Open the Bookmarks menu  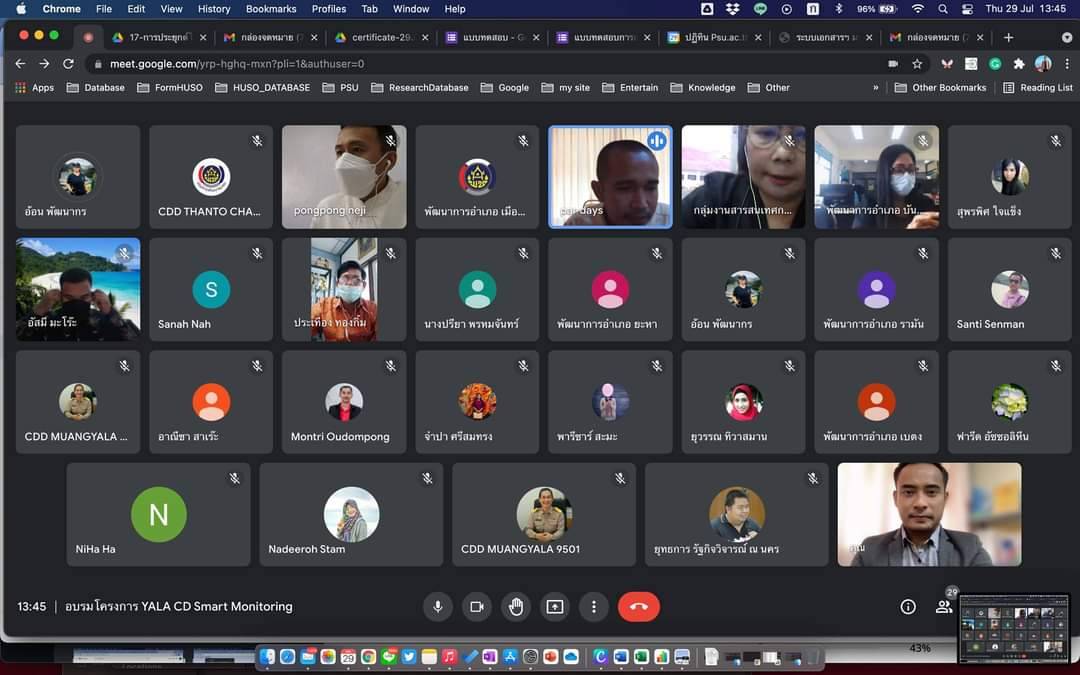click(x=271, y=9)
